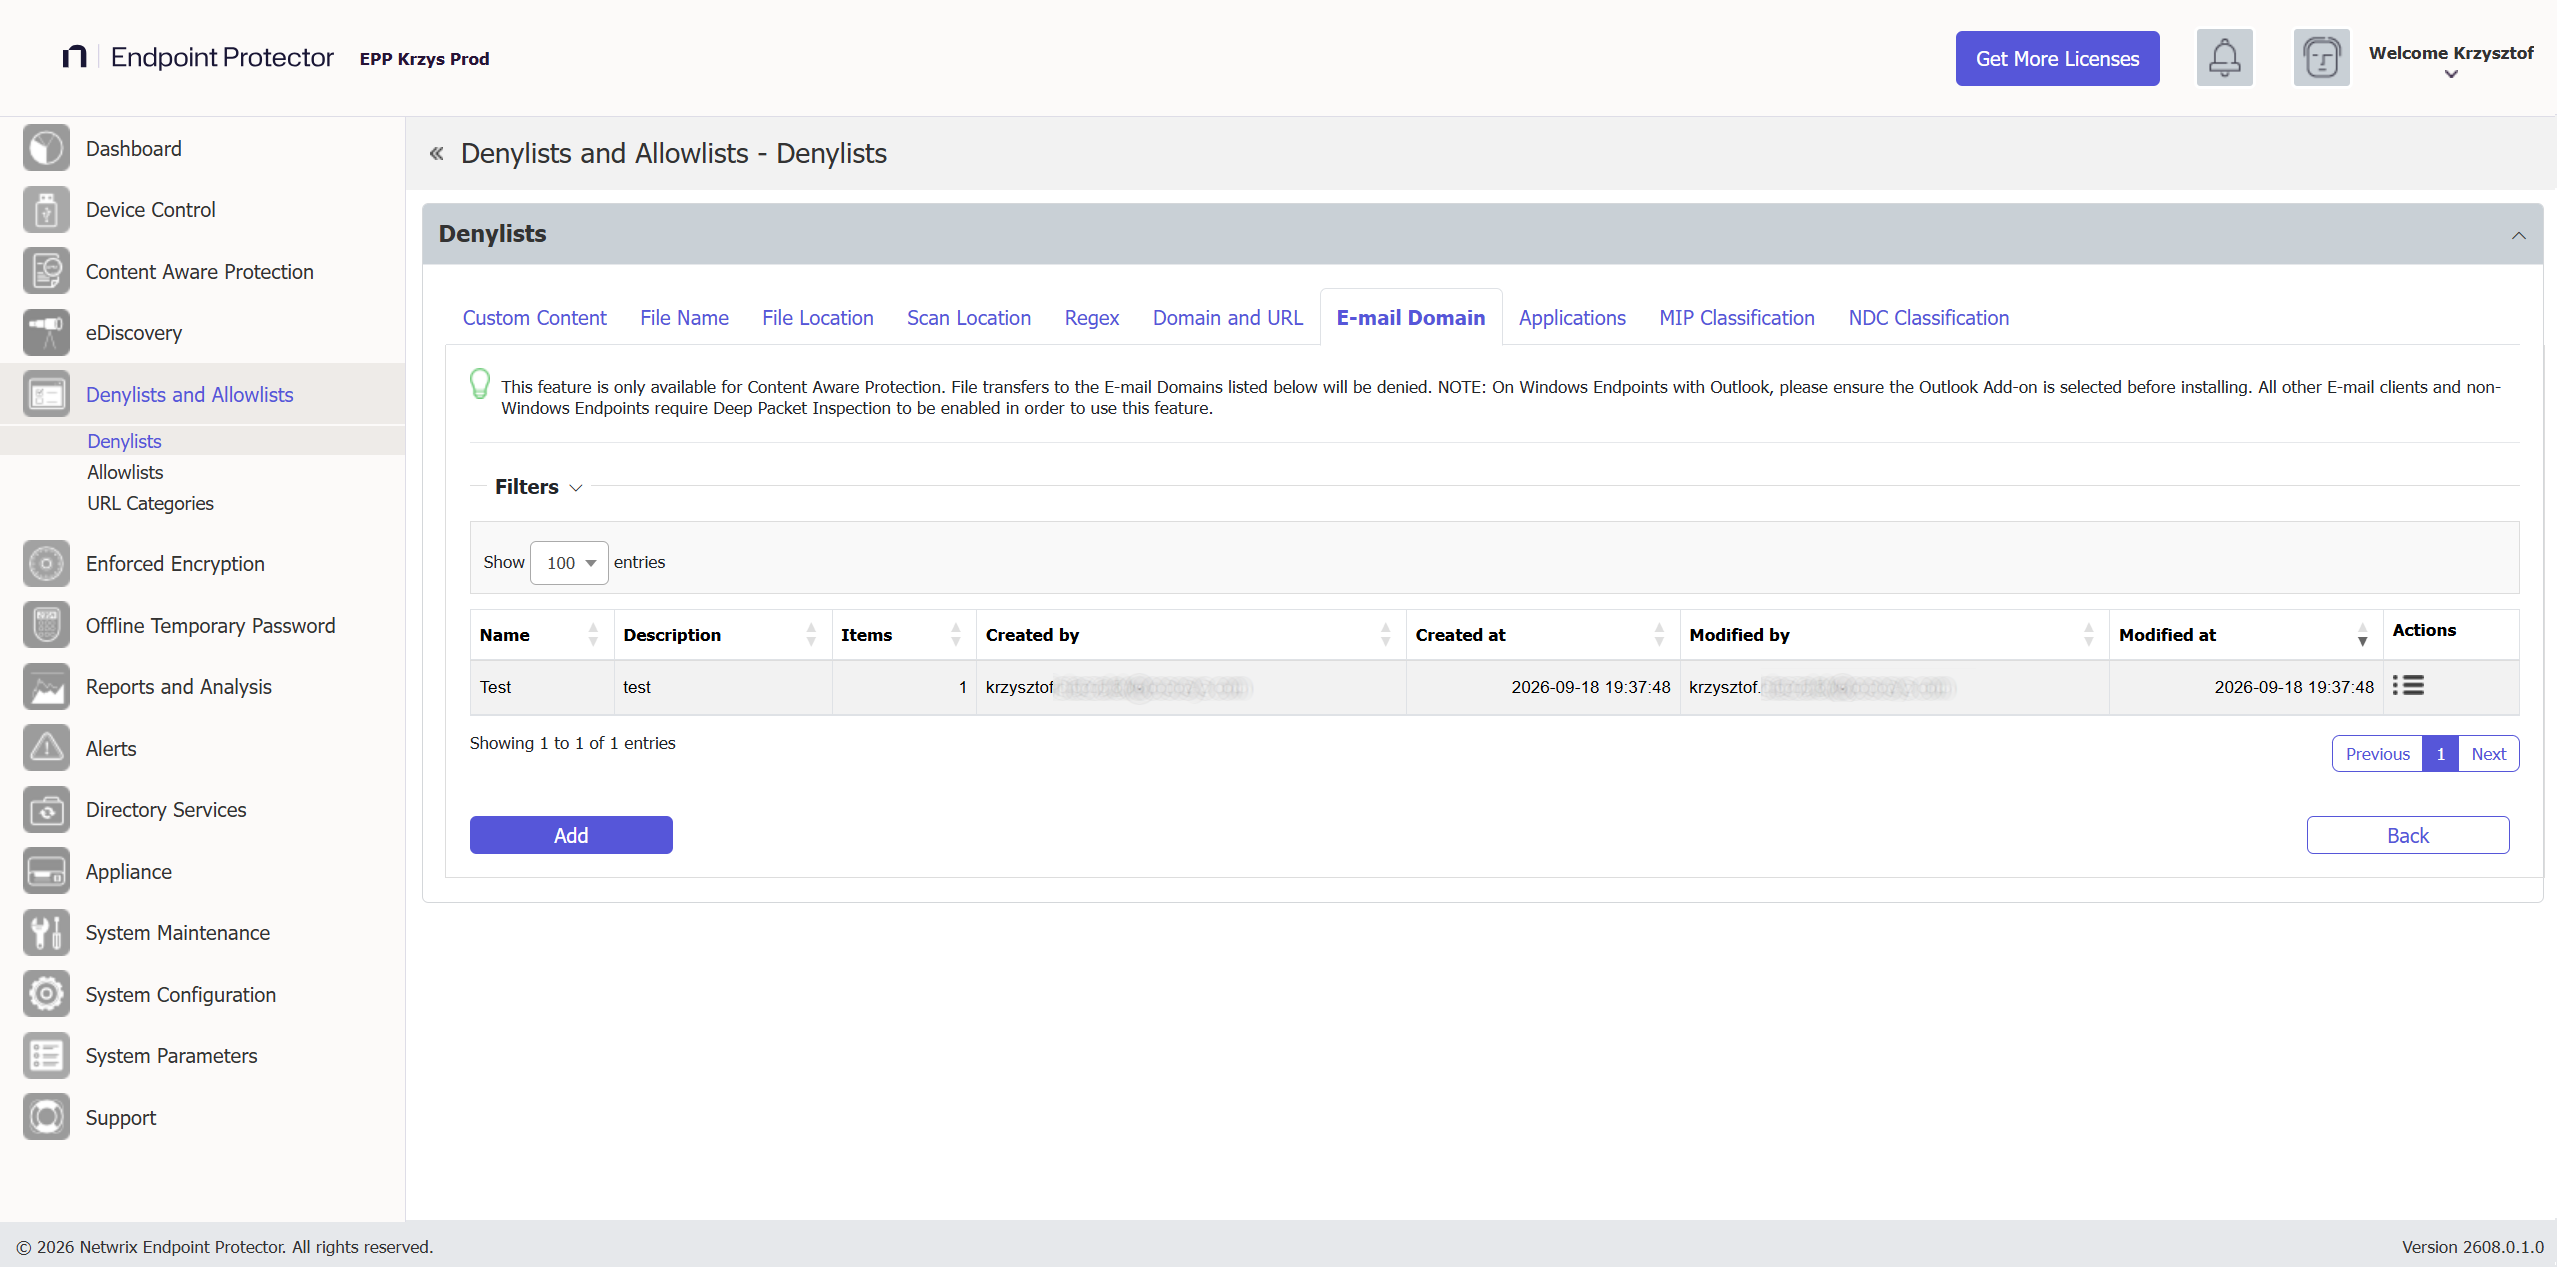The height and width of the screenshot is (1267, 2557).
Task: Switch to Domain and URL tab
Action: point(1227,318)
